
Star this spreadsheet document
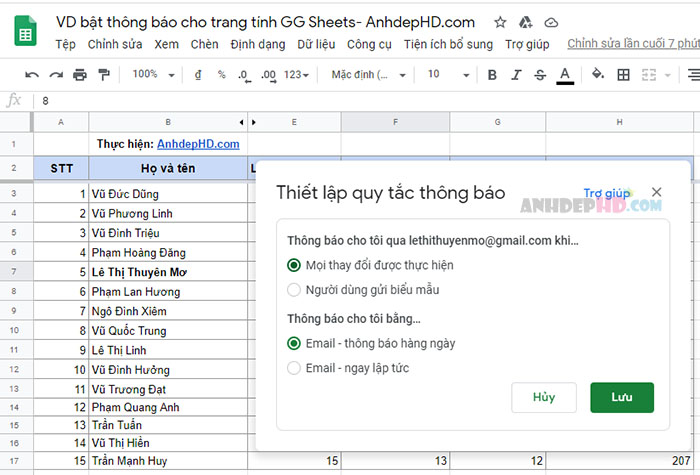500,22
